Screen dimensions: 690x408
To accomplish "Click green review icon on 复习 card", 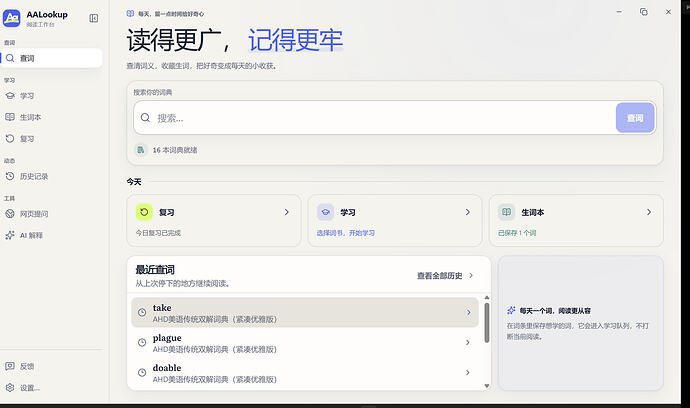I will 144,212.
